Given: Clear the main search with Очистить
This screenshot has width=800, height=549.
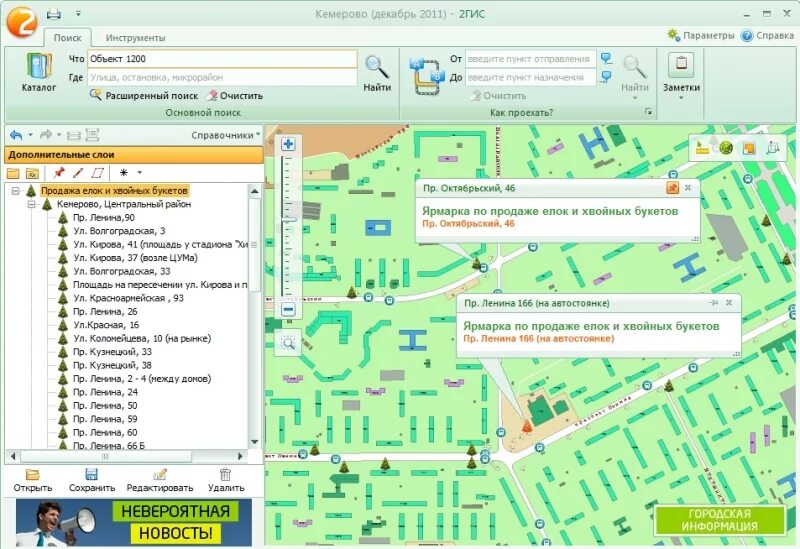Looking at the screenshot, I should coord(235,95).
